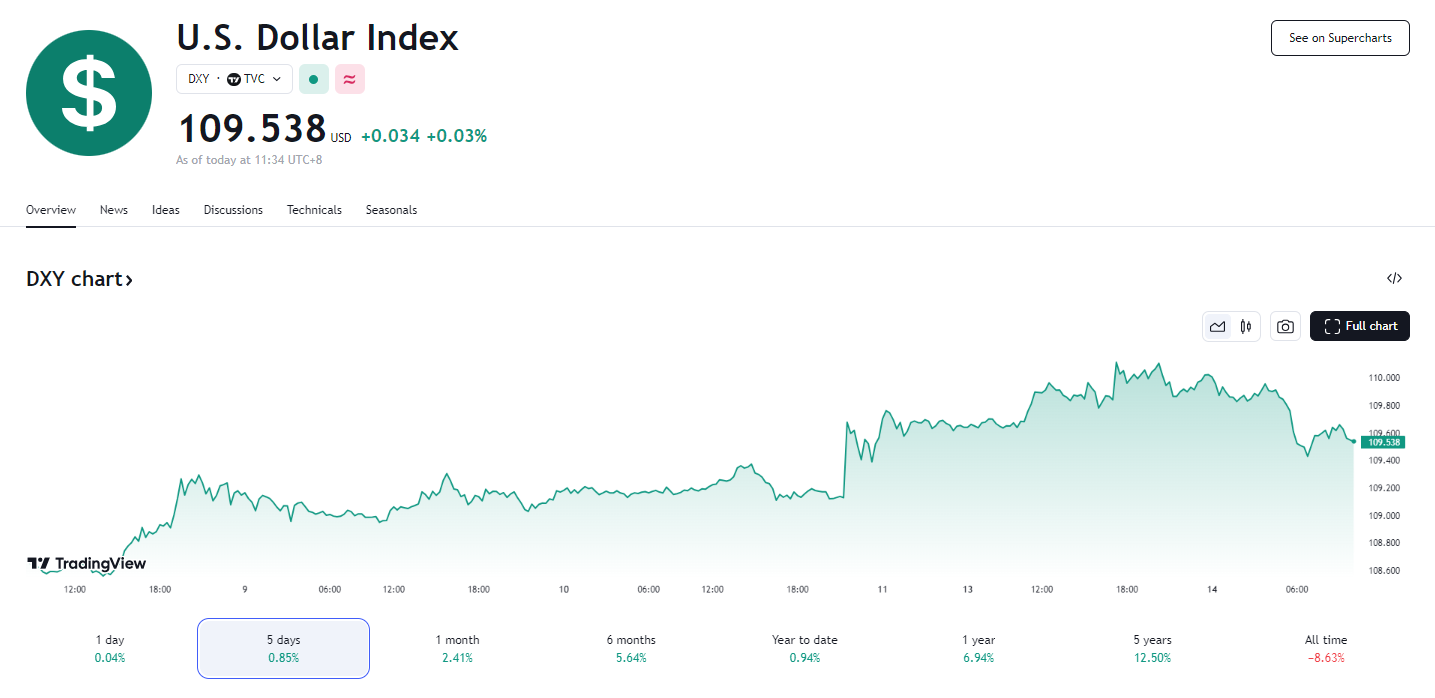Click the pink approximate-sign data icon

350,79
